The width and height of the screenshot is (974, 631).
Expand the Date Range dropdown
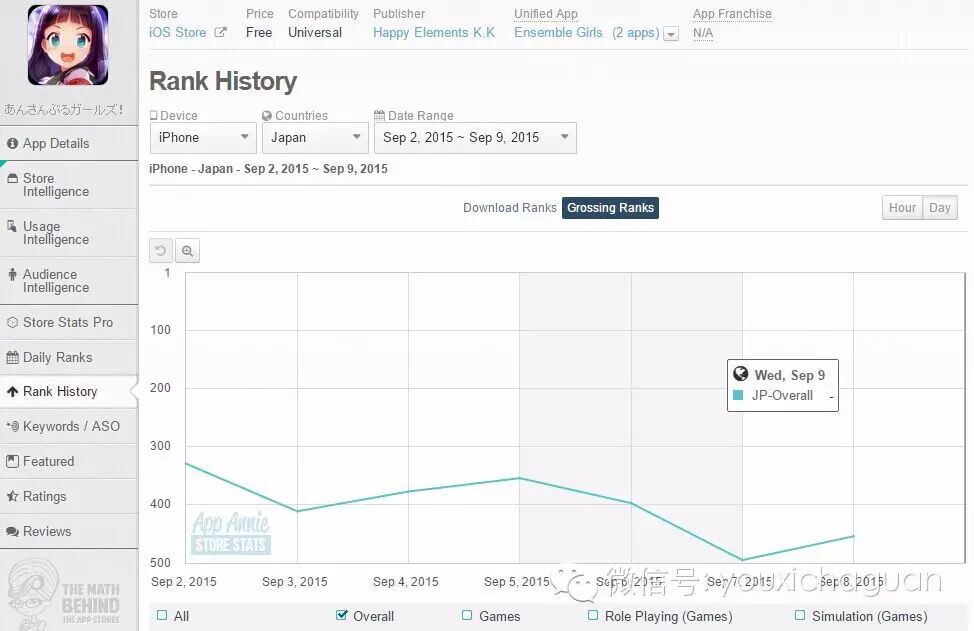475,138
